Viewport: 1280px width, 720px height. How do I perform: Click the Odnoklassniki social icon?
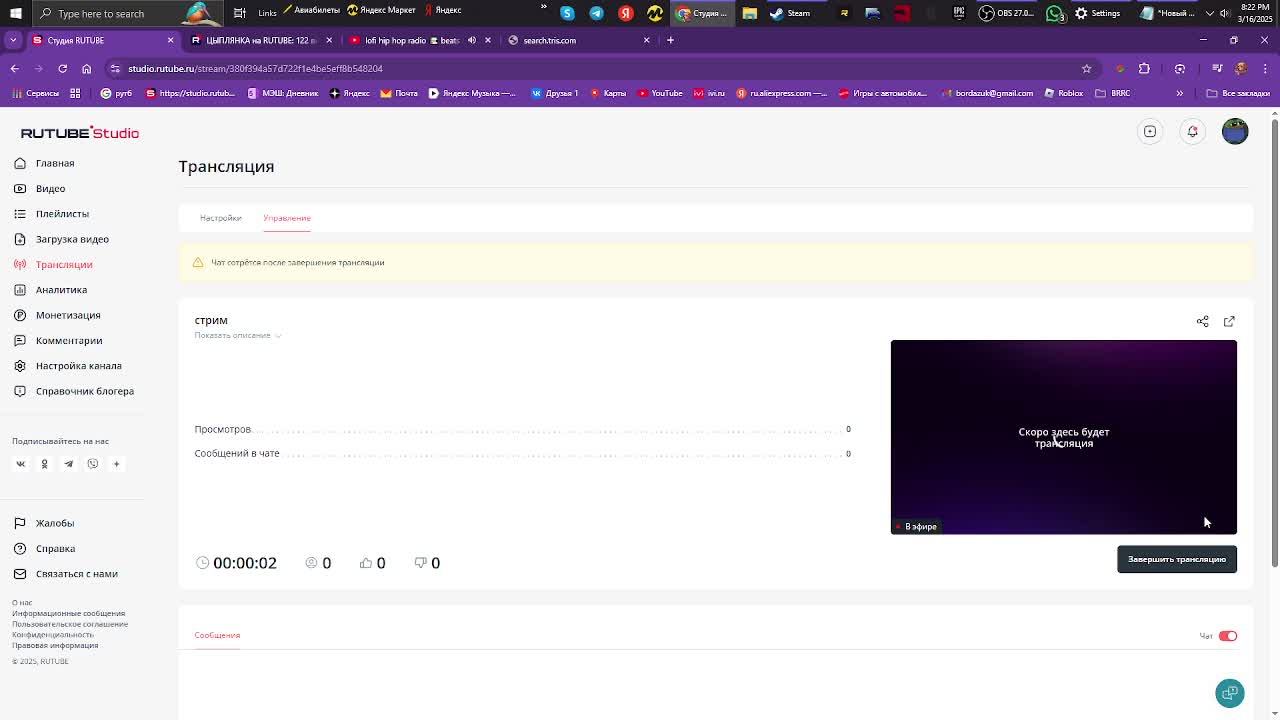point(44,464)
